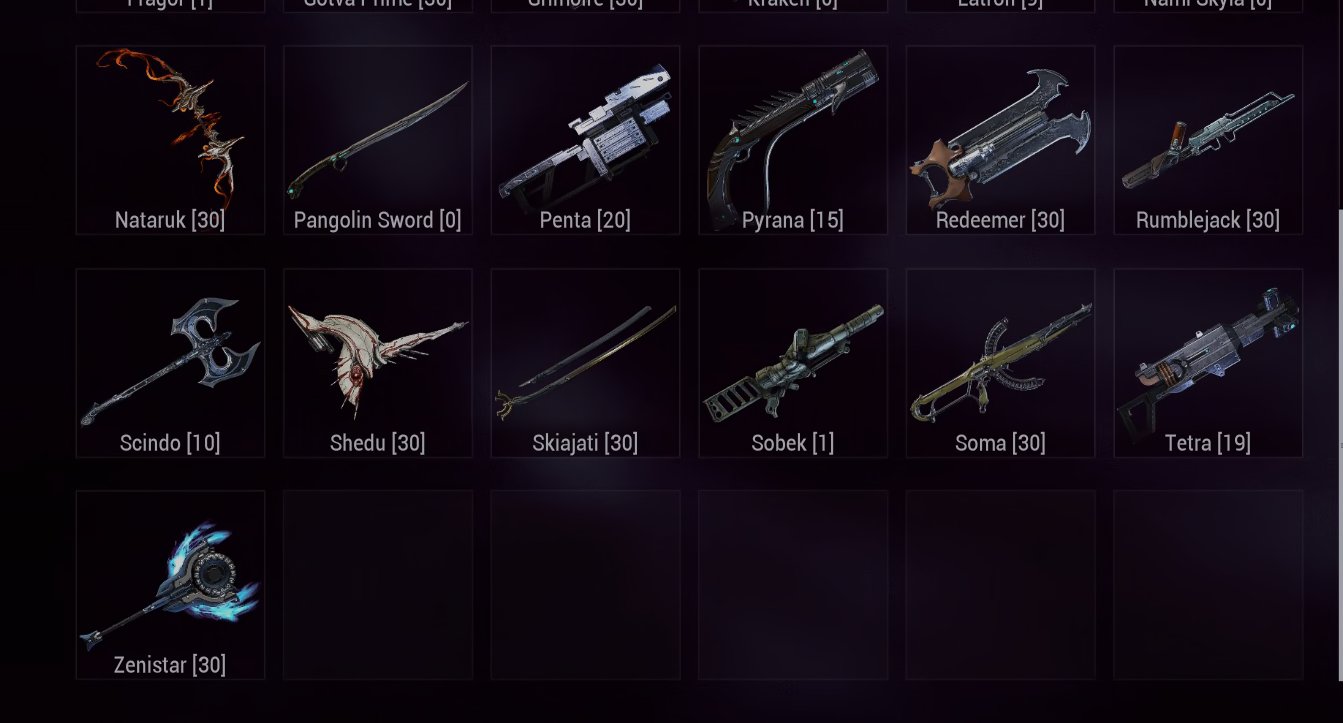Select the Soma rifle icon
1343x723 pixels.
(x=1000, y=362)
